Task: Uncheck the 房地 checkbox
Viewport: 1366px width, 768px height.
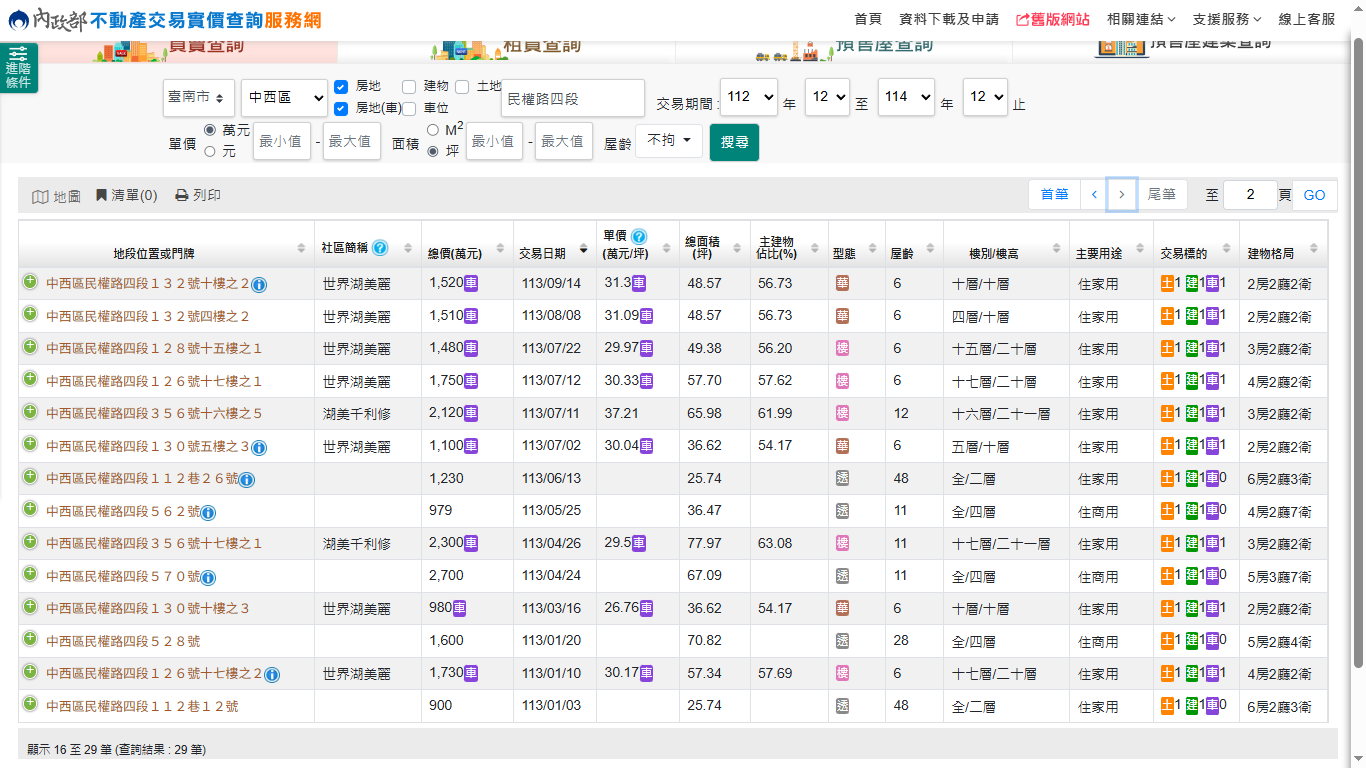Action: pos(341,87)
